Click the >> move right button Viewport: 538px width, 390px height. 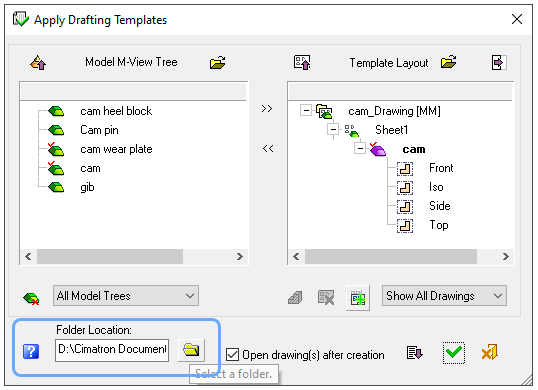267,109
